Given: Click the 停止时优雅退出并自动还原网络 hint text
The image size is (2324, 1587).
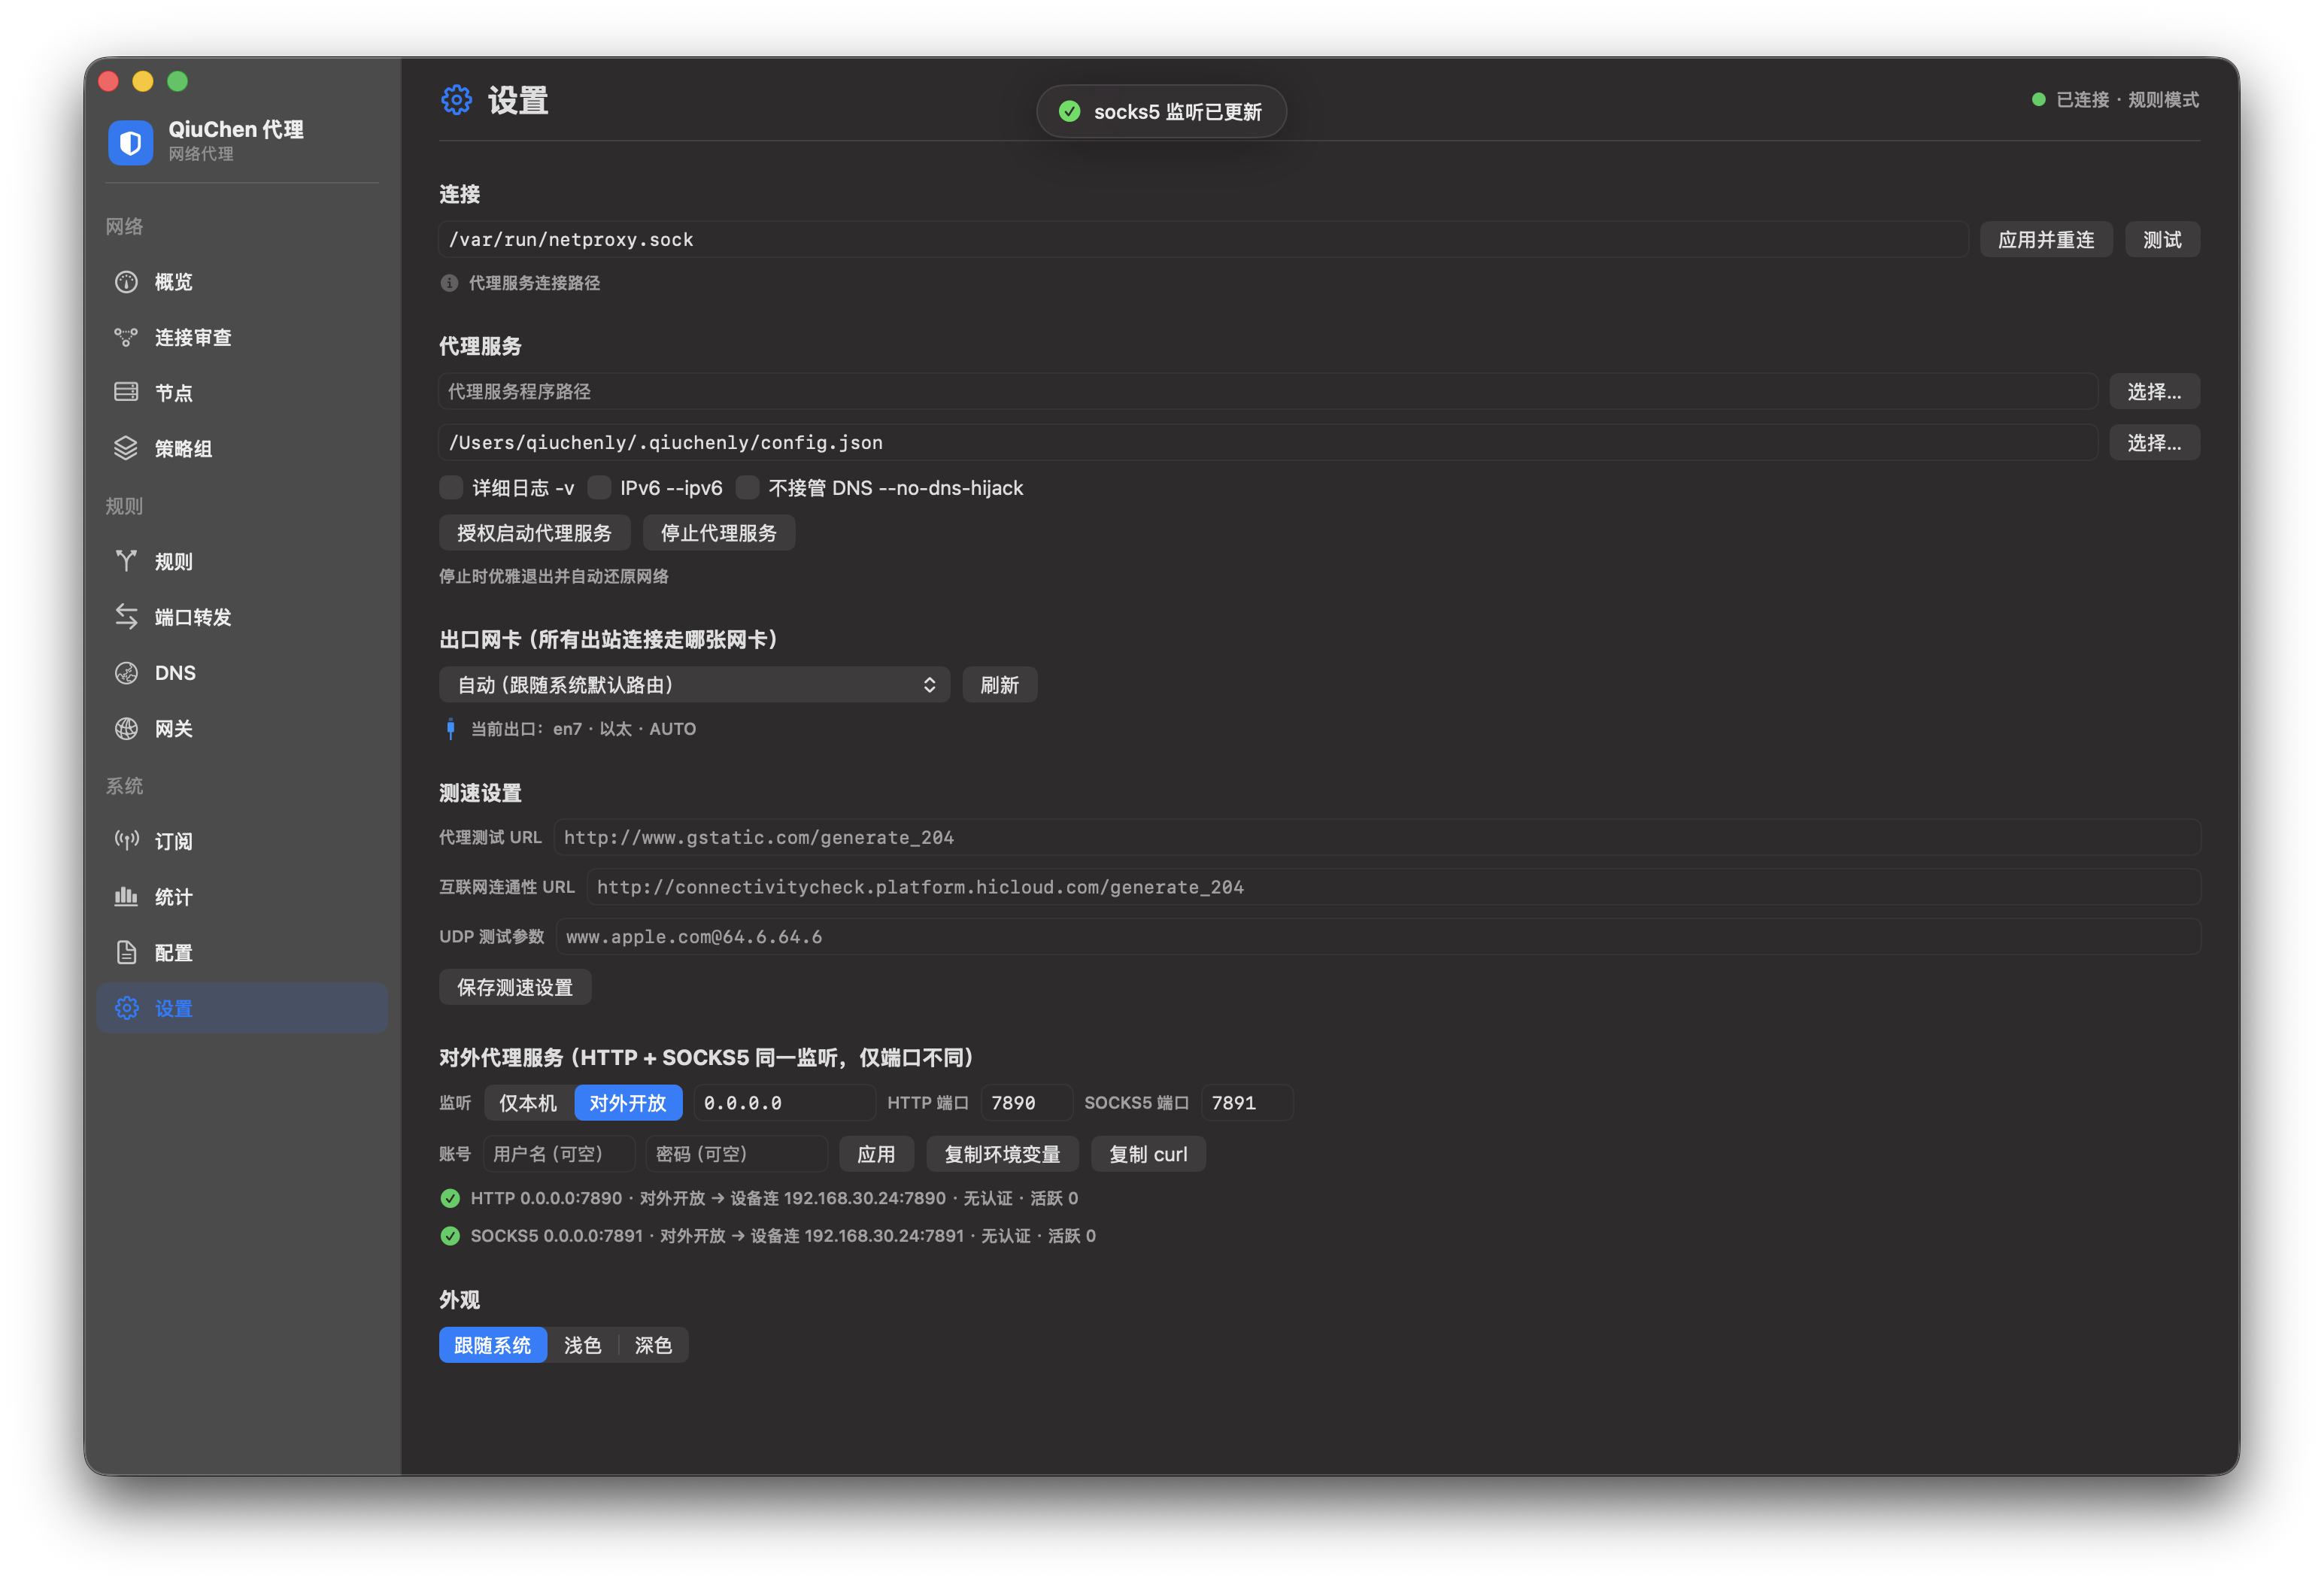Looking at the screenshot, I should coord(554,577).
